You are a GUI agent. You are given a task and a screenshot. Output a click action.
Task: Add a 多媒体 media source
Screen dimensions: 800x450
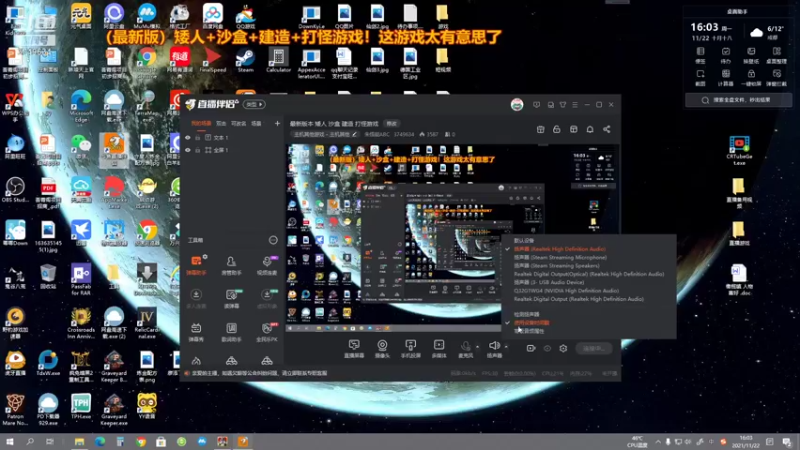click(x=439, y=349)
